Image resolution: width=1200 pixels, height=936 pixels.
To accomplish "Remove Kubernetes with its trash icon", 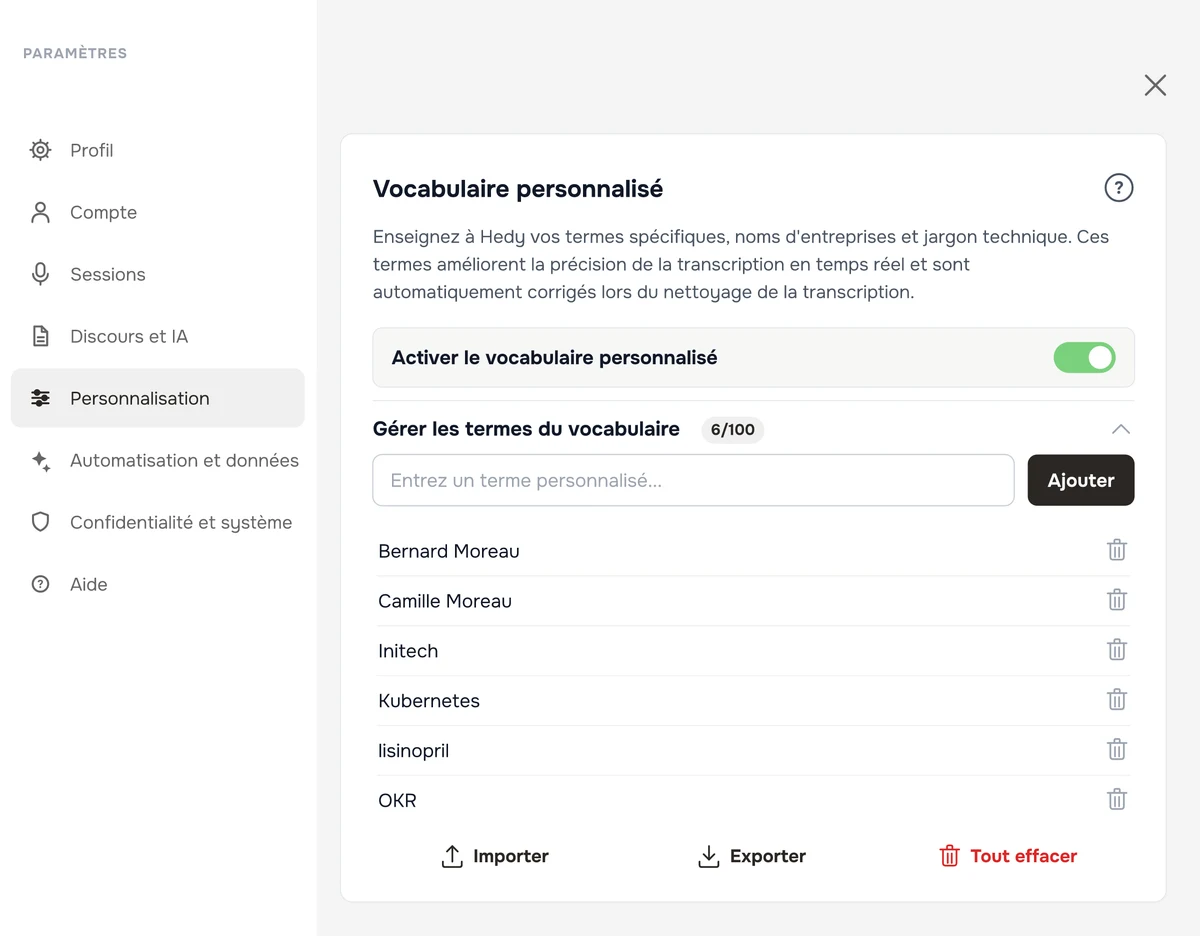I will coord(1117,700).
